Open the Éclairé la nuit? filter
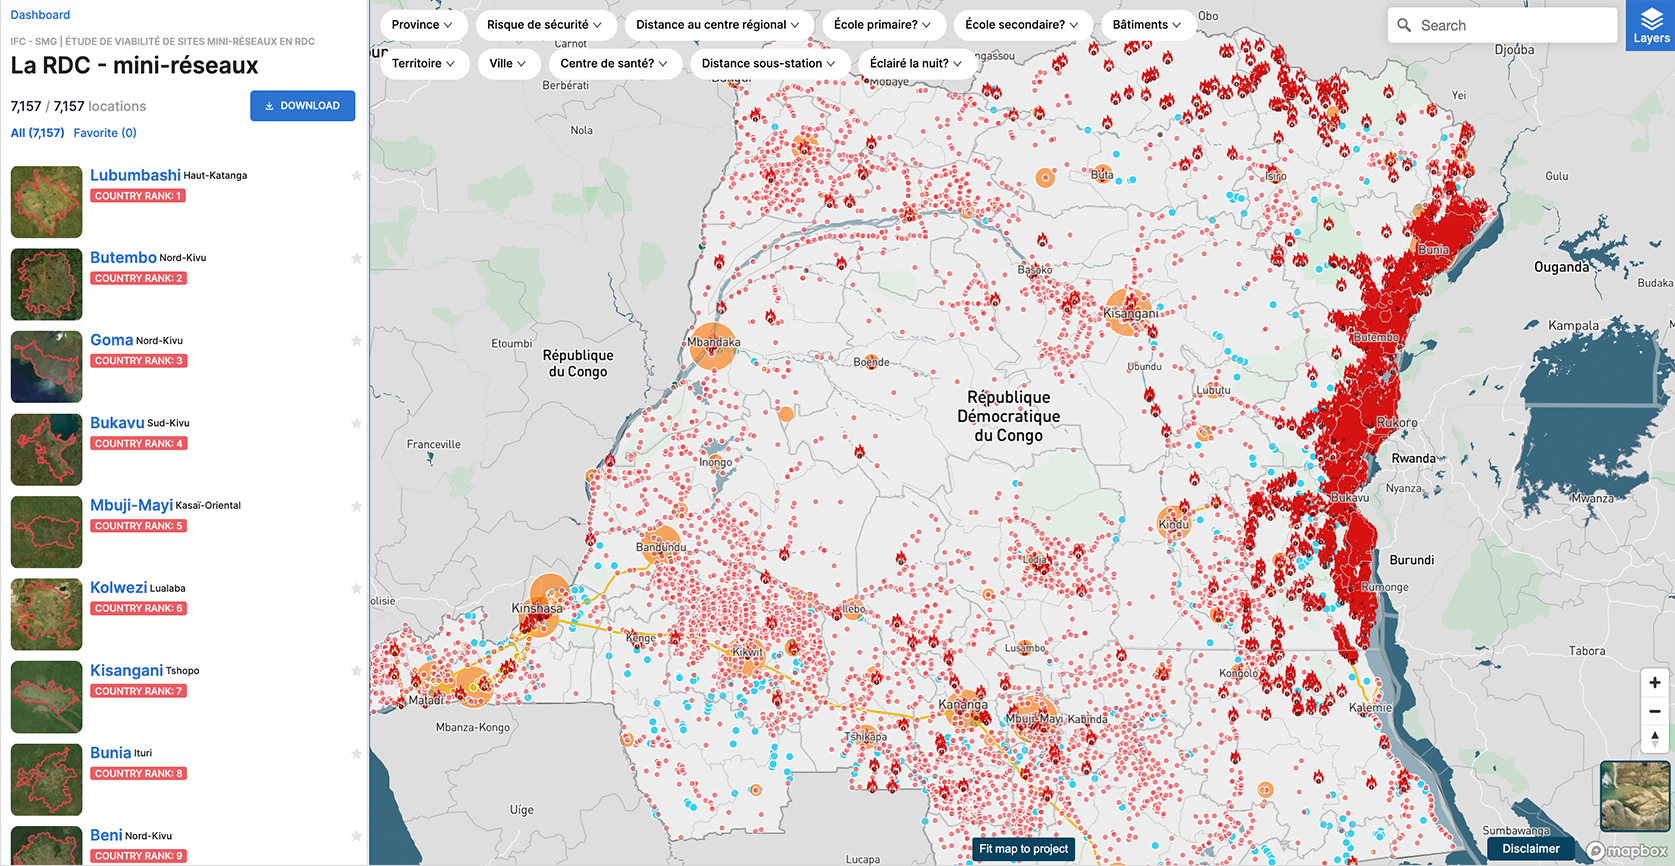Screen dimensions: 1675x866 915,63
